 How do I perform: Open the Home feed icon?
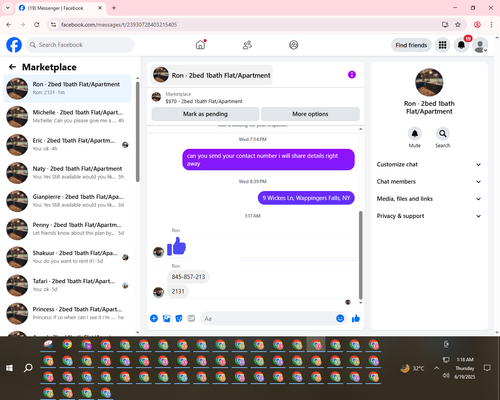200,45
